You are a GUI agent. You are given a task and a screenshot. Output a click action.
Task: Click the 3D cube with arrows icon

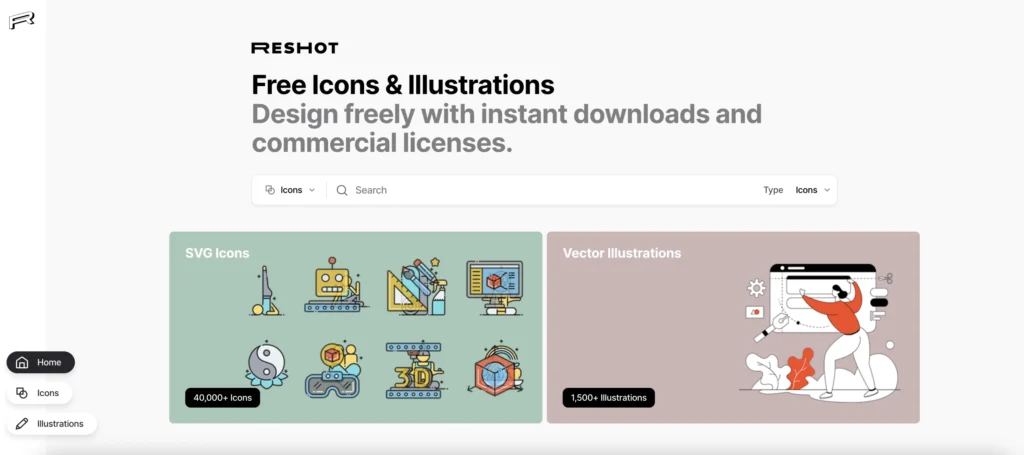click(494, 368)
